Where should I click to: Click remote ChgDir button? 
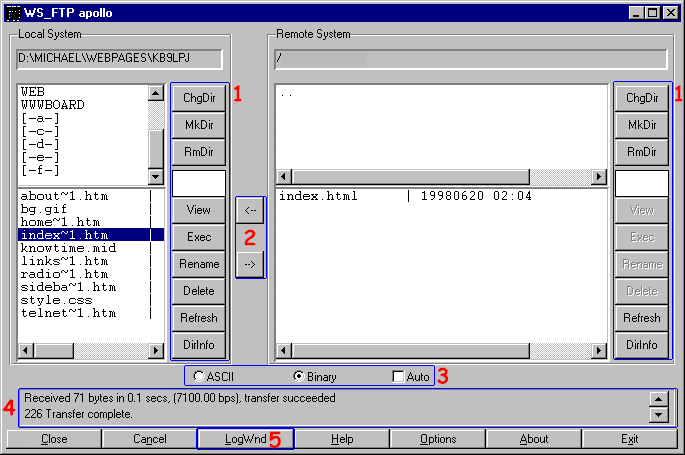642,98
